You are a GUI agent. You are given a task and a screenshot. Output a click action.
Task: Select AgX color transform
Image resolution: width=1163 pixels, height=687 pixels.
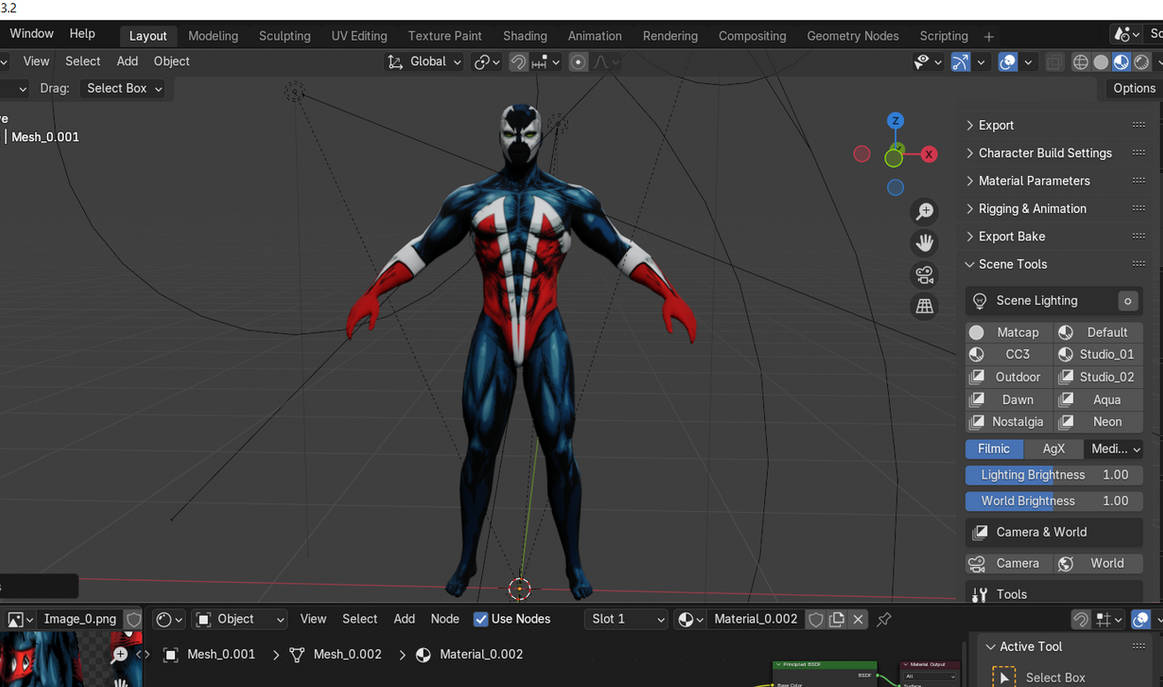1053,449
